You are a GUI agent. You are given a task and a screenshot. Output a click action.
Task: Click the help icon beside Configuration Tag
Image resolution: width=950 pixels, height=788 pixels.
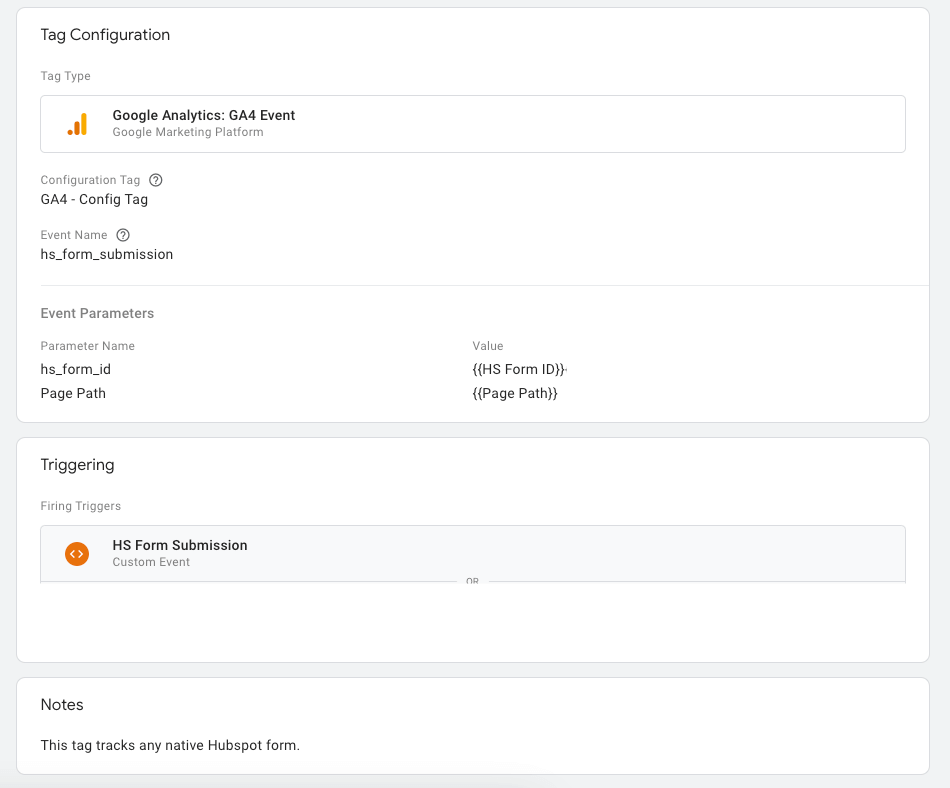155,180
